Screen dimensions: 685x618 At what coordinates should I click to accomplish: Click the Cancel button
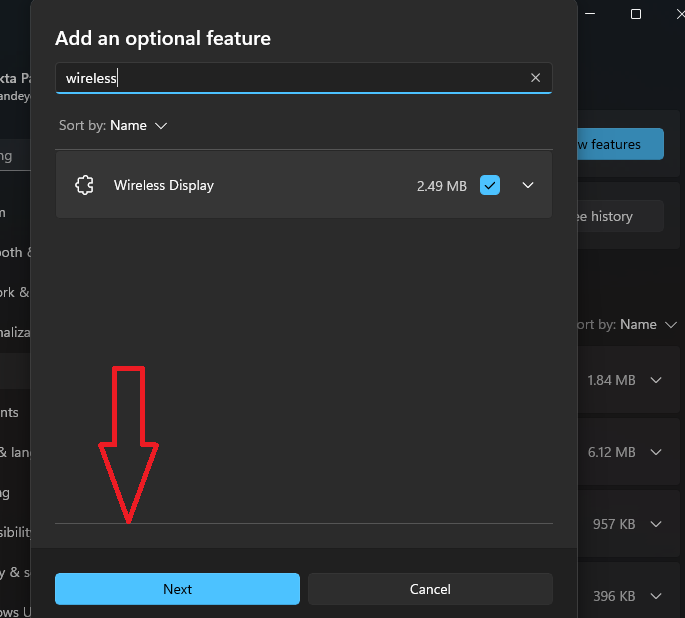tap(430, 589)
